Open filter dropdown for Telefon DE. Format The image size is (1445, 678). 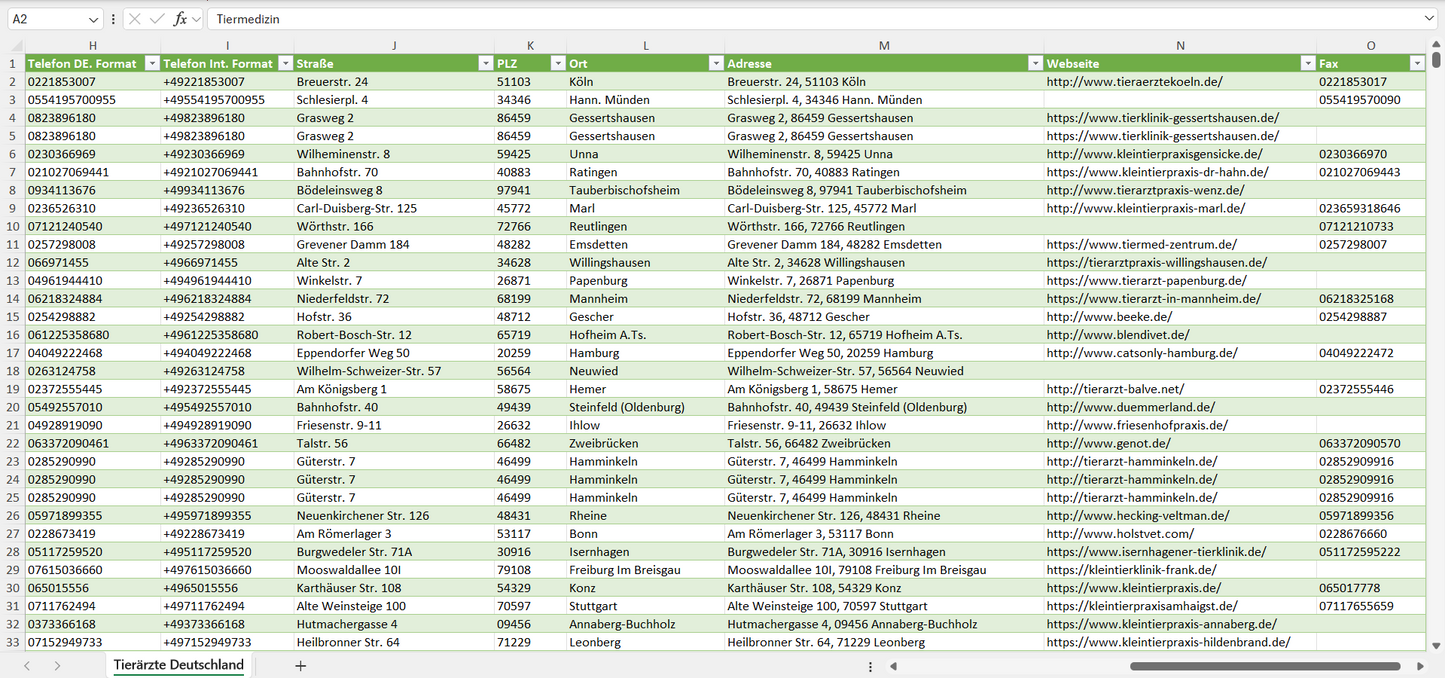(152, 63)
